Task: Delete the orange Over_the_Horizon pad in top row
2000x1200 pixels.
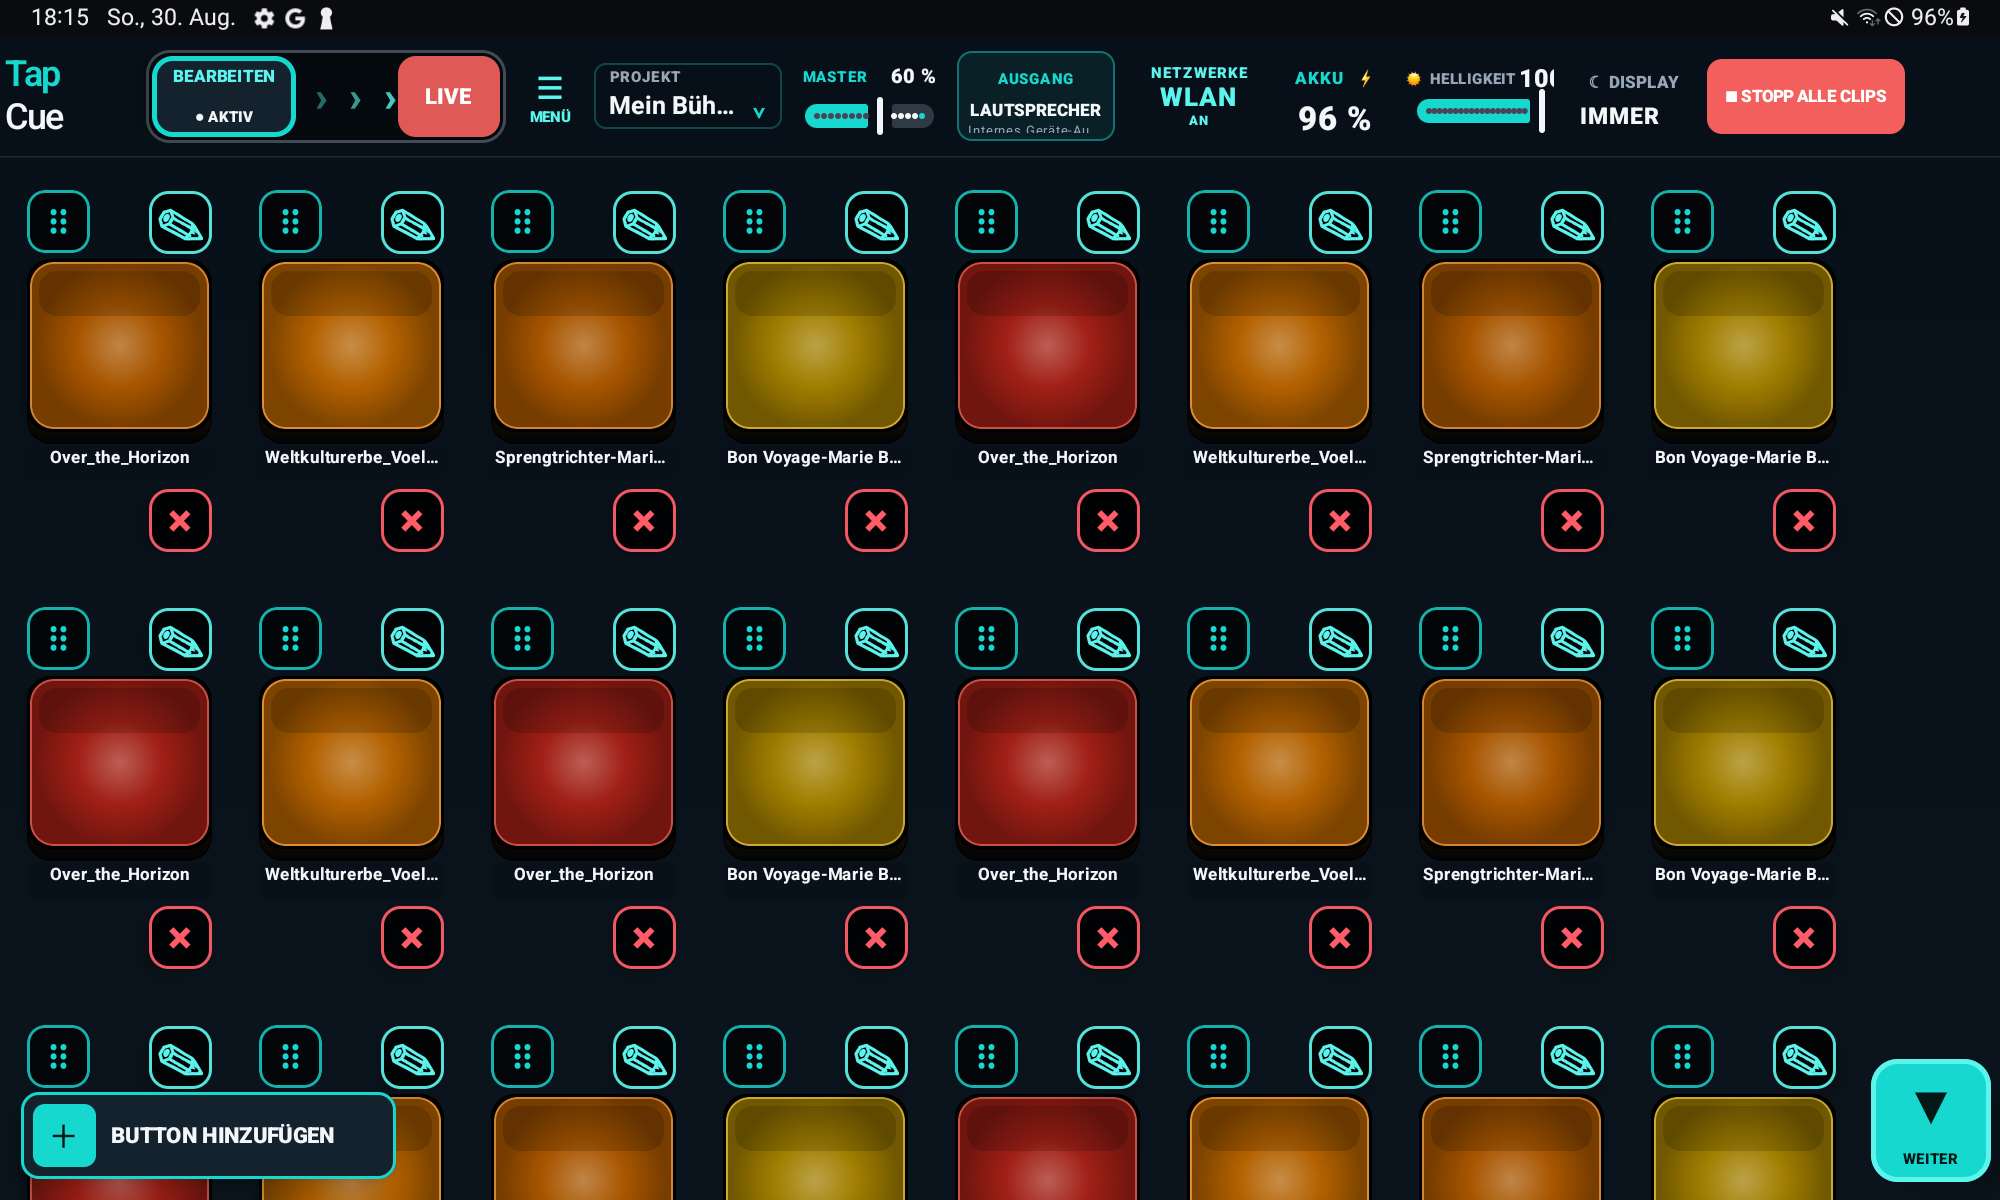Action: (x=180, y=520)
